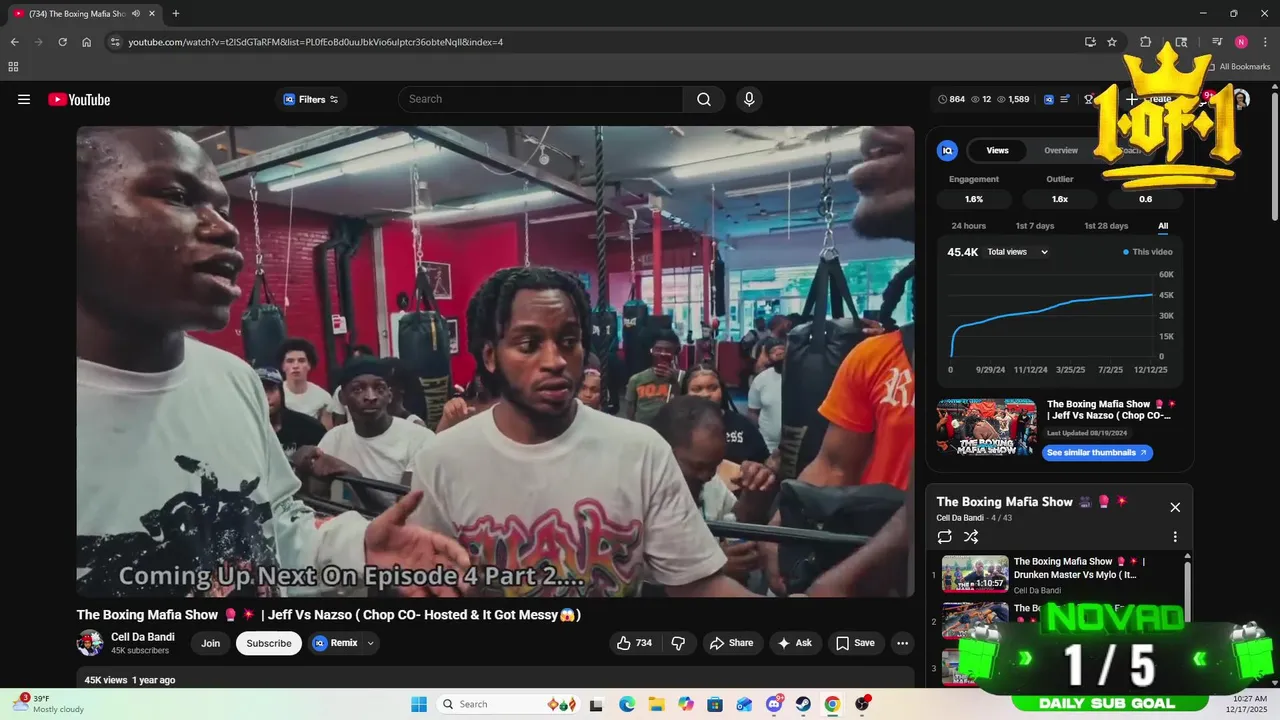Start voice search with microphone icon
The height and width of the screenshot is (720, 1280).
click(748, 99)
